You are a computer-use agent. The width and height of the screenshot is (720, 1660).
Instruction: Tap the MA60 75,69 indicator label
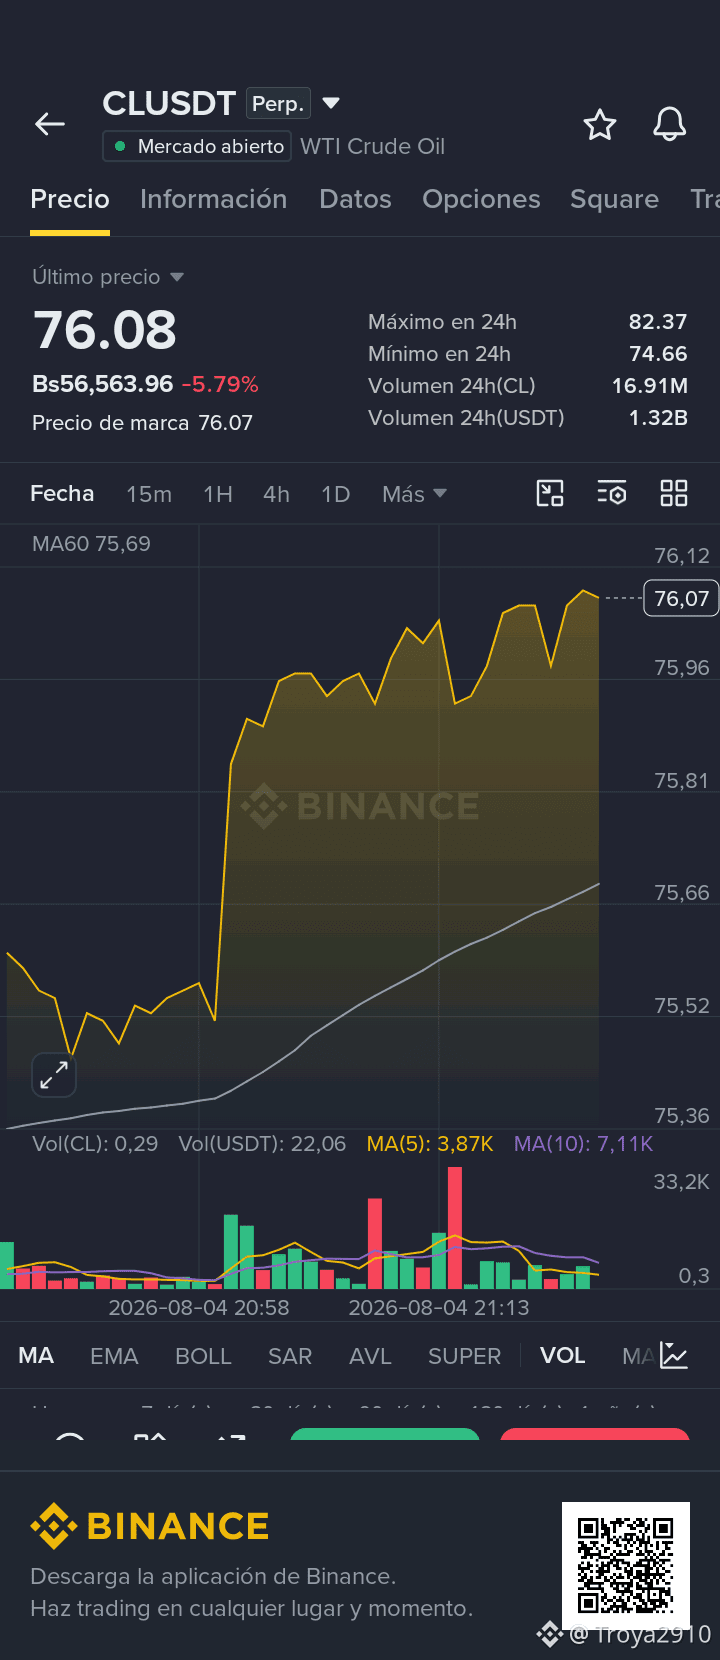click(91, 544)
